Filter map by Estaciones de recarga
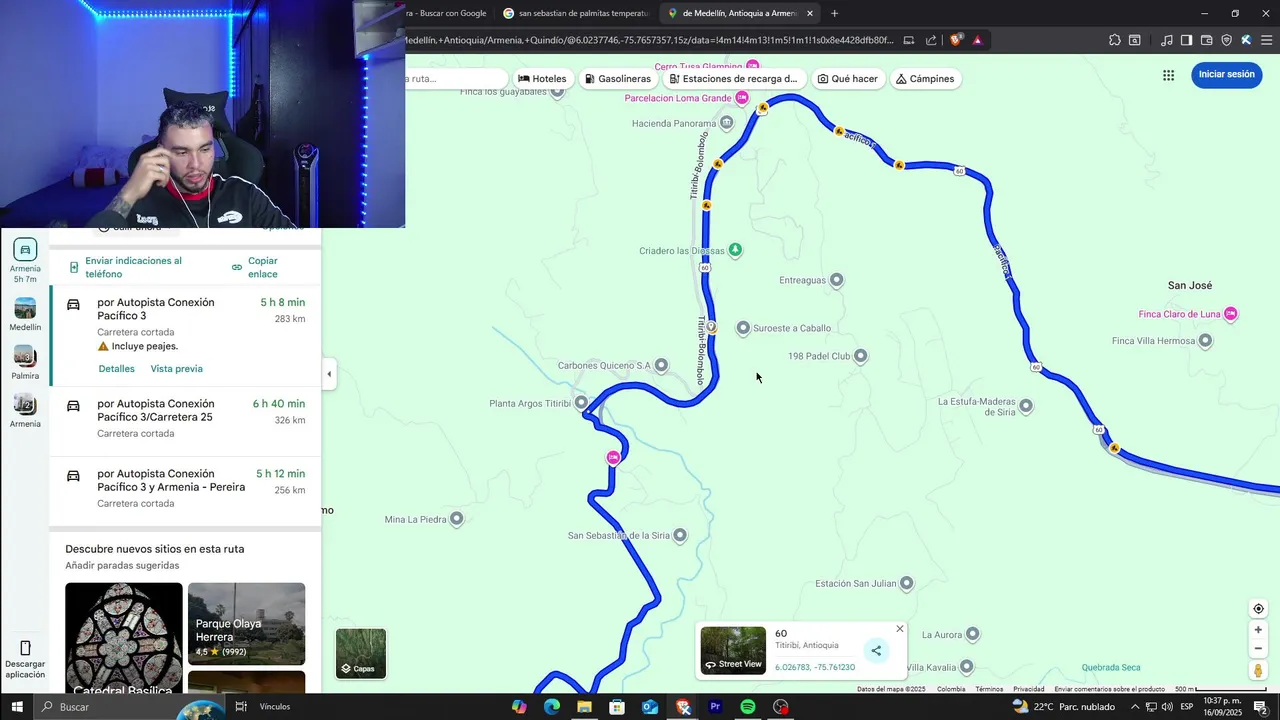 pyautogui.click(x=735, y=78)
